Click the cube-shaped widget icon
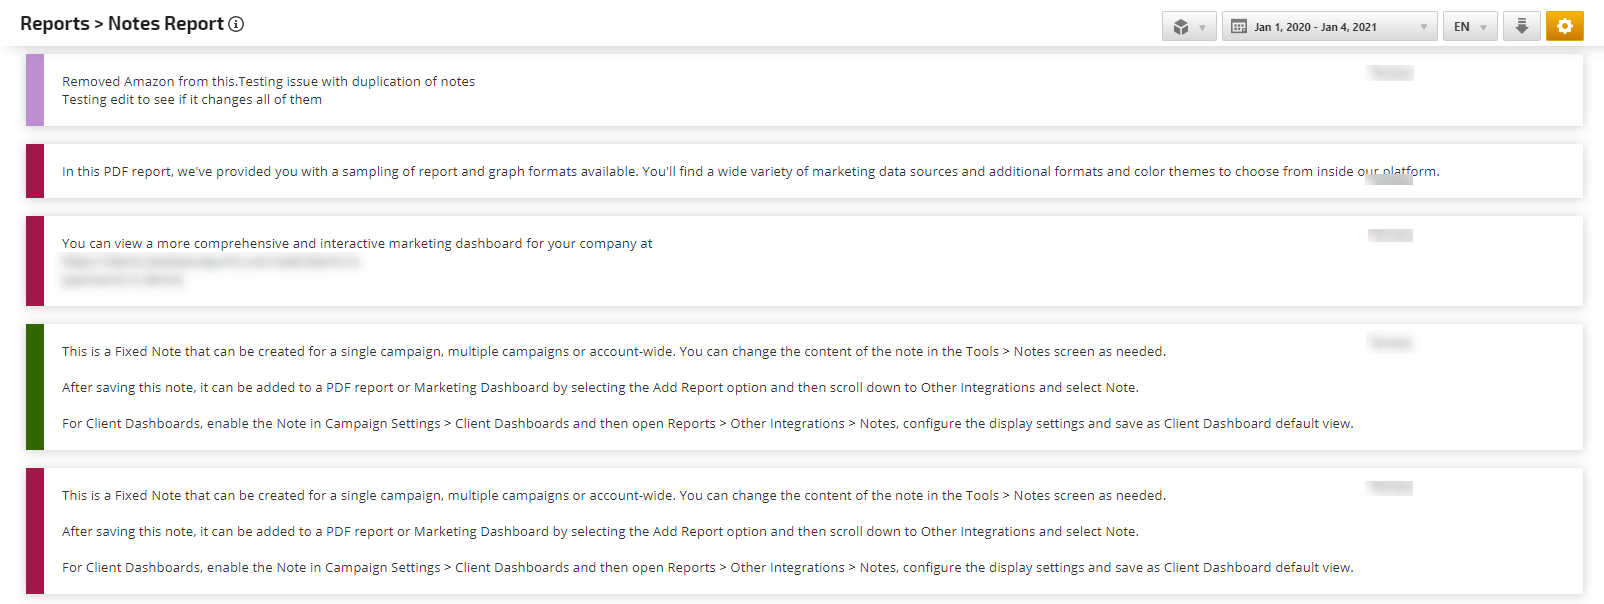Image resolution: width=1604 pixels, height=604 pixels. point(1181,27)
